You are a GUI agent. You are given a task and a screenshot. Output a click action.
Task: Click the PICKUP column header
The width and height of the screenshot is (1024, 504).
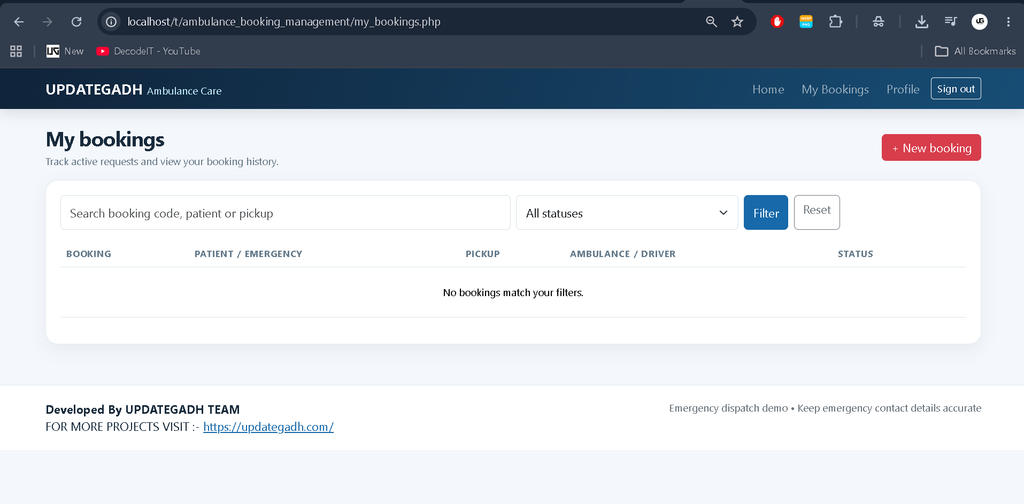pos(483,254)
